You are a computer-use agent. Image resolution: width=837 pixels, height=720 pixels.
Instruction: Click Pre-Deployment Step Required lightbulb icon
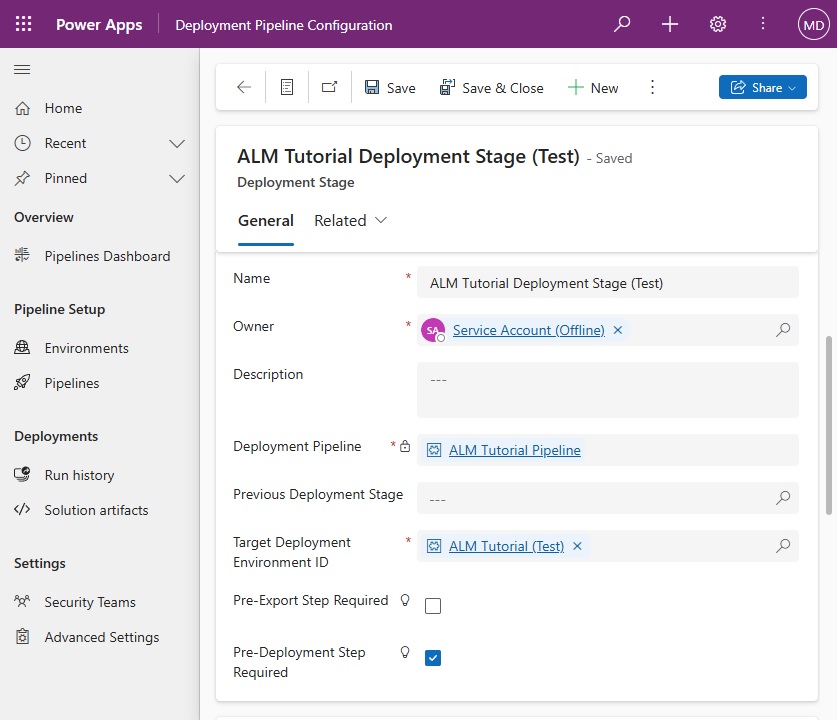click(x=405, y=652)
